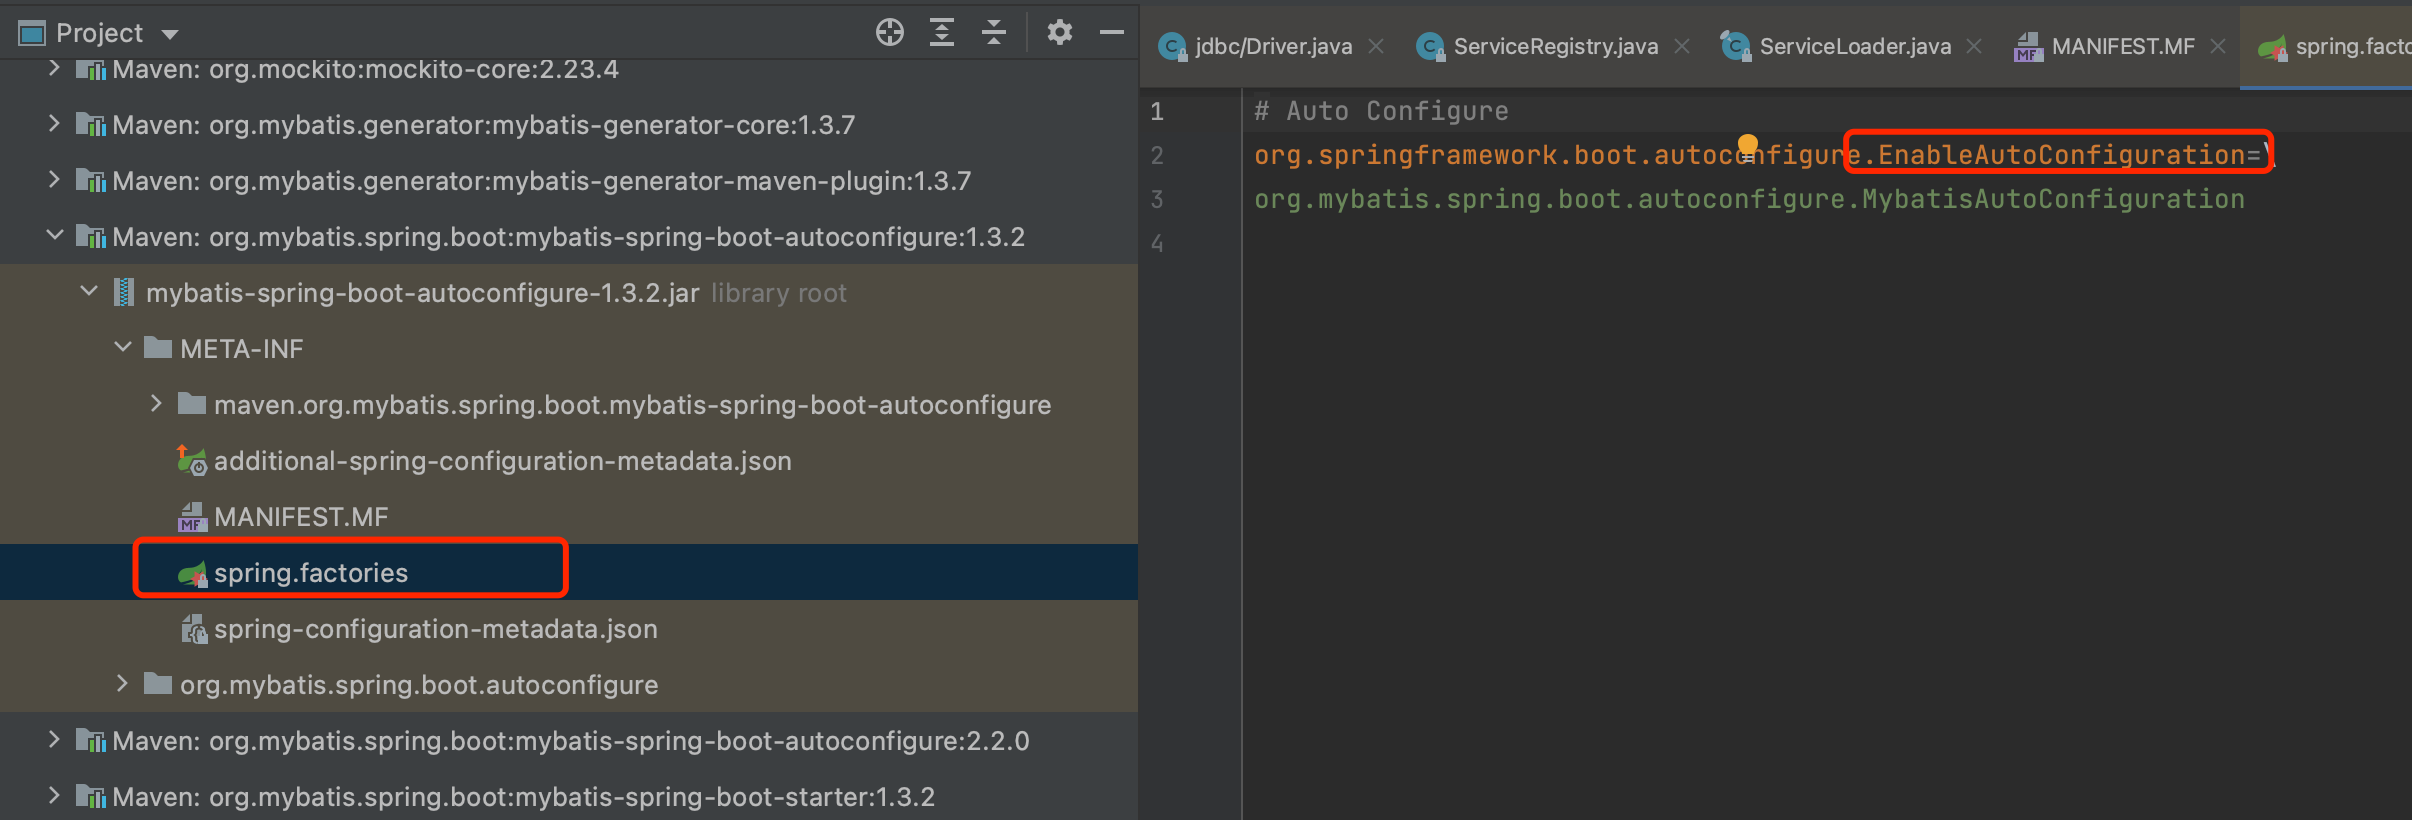This screenshot has height=820, width=2412.
Task: Click the ServiceLoader.java tab class icon
Action: pos(1735,46)
